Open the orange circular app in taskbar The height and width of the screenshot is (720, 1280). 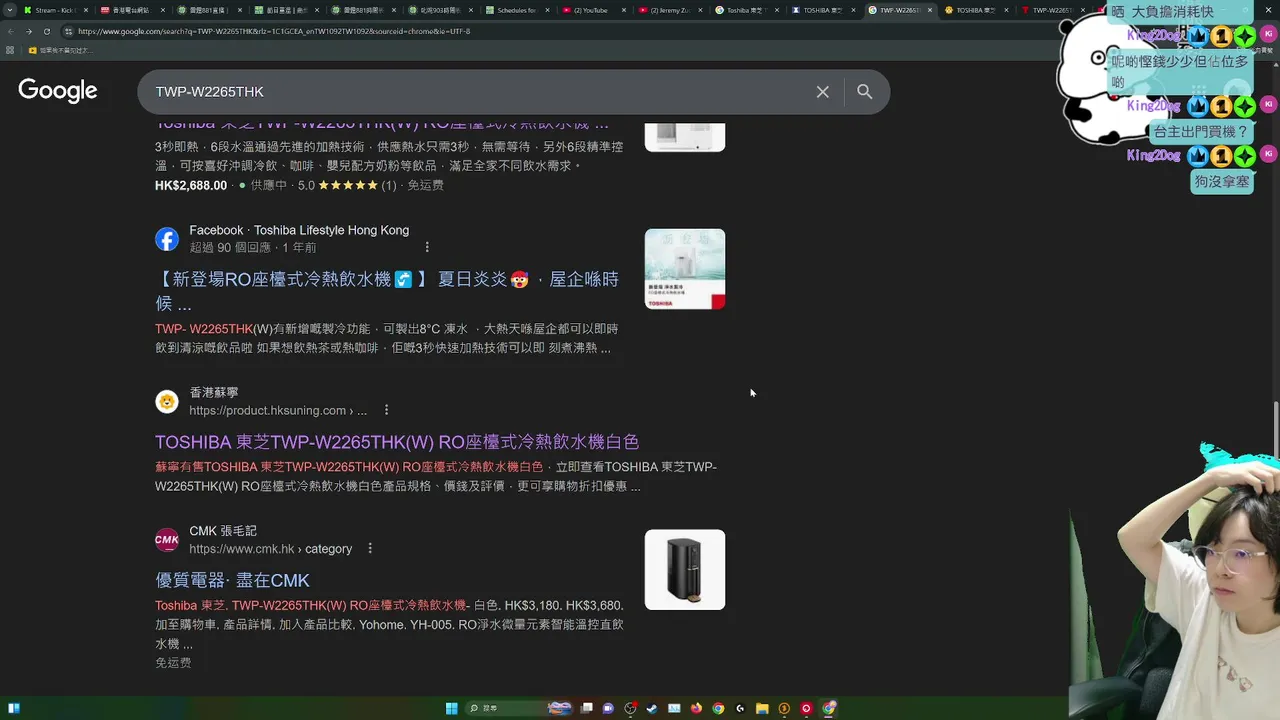[x=784, y=709]
